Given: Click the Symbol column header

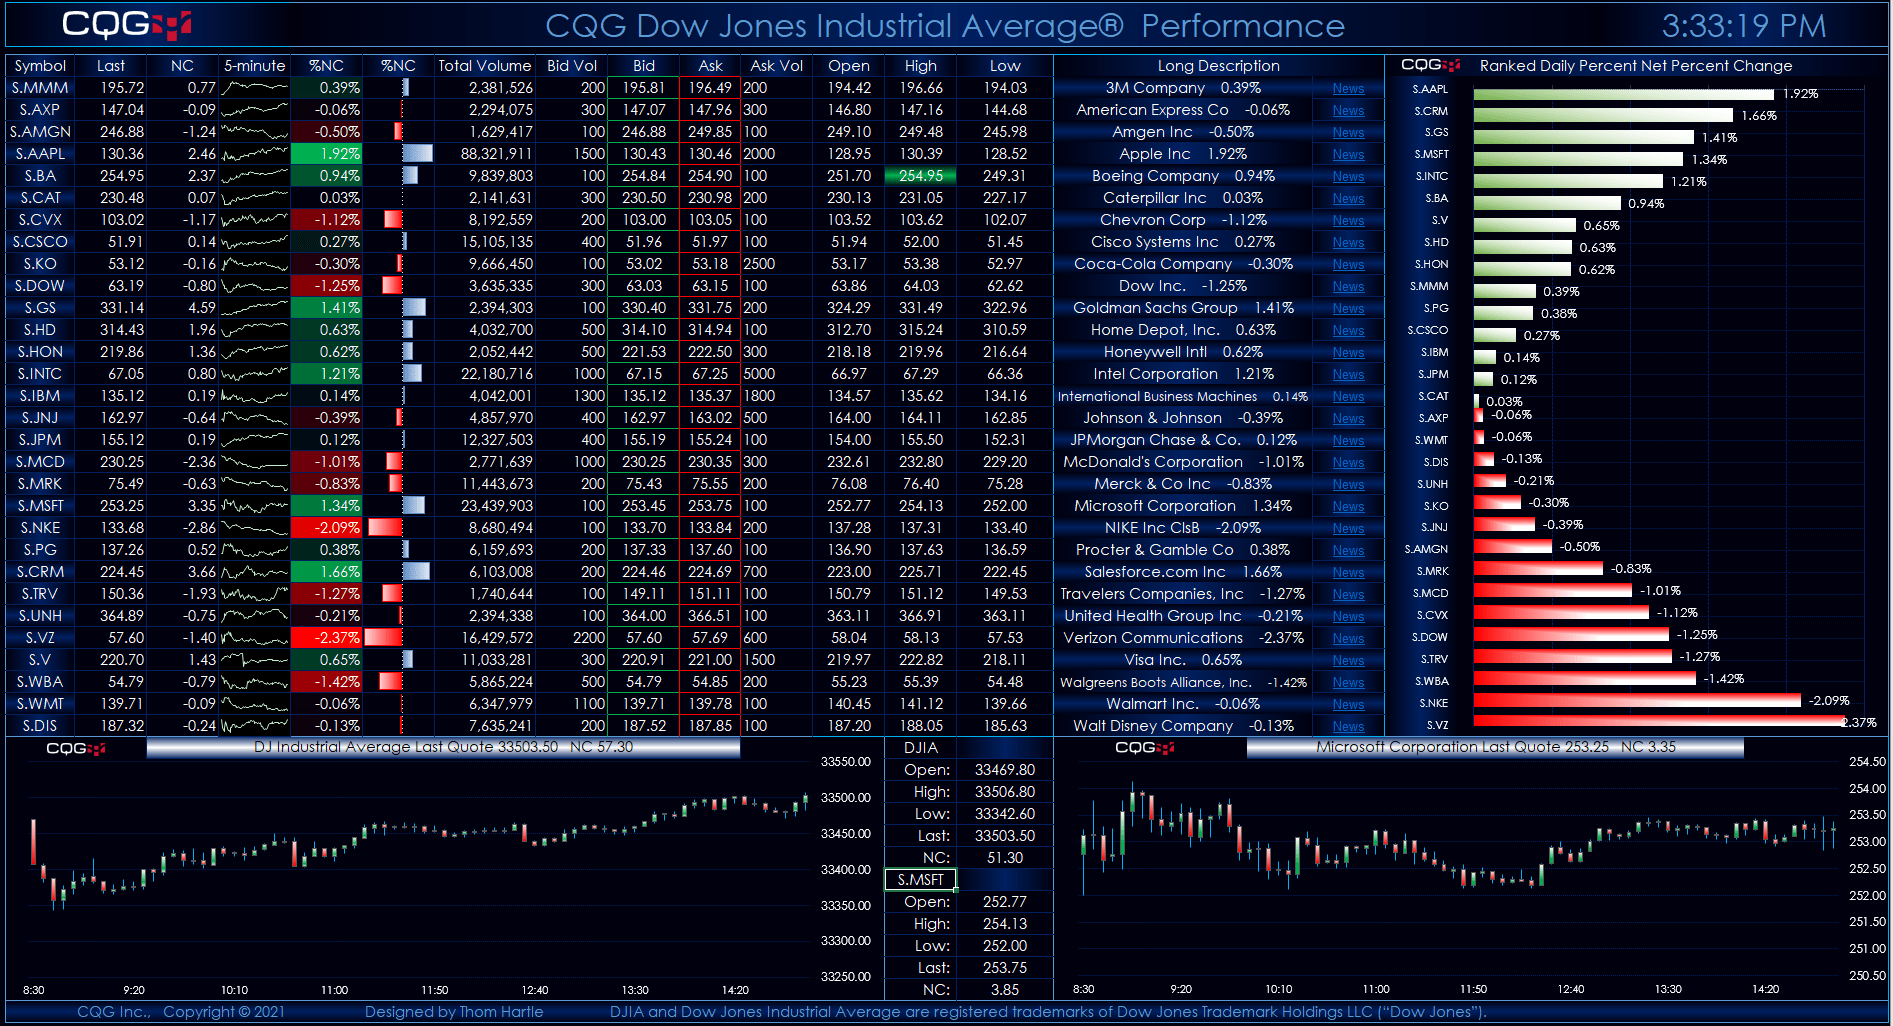Looking at the screenshot, I should coord(39,66).
